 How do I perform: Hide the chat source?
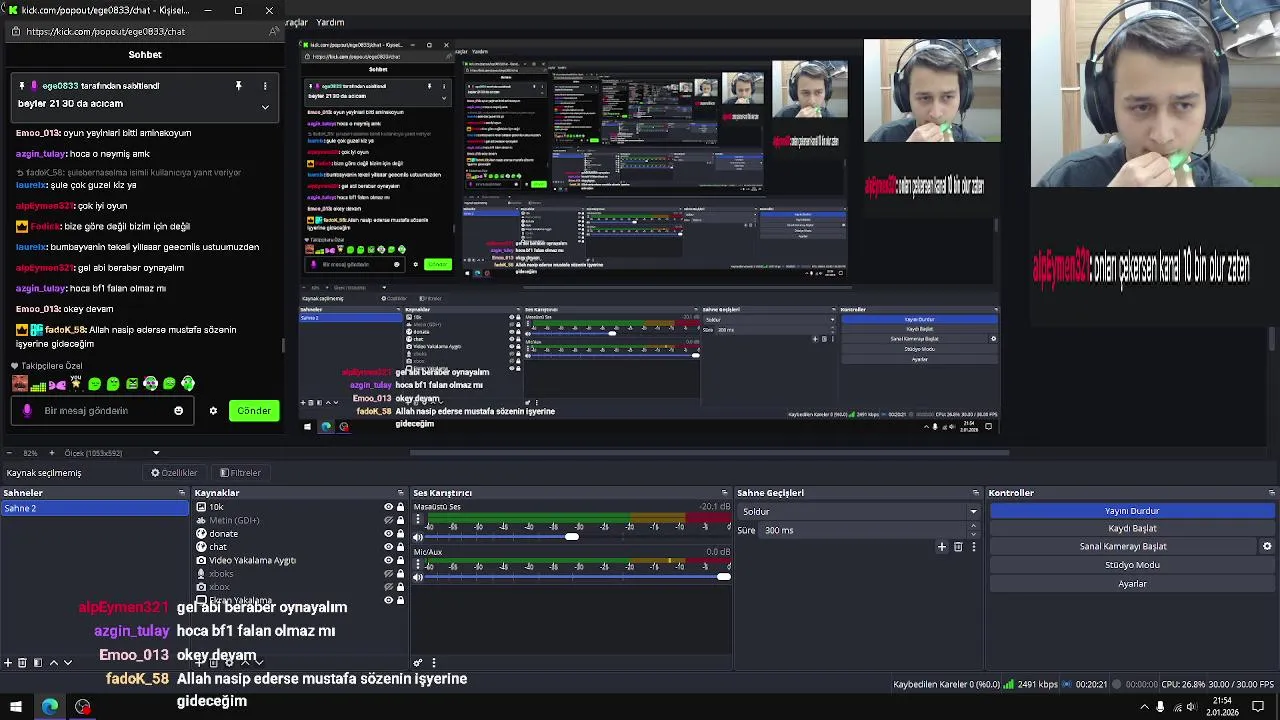[x=389, y=547]
